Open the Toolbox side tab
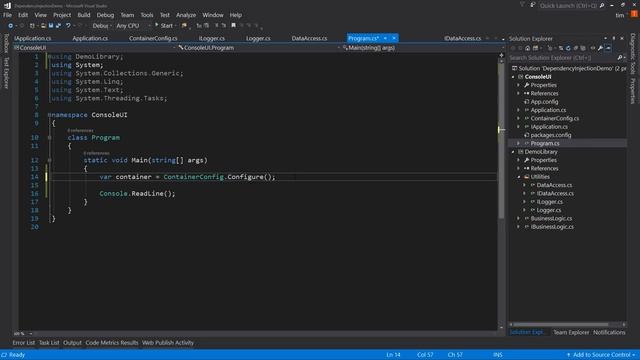 (x=6, y=43)
